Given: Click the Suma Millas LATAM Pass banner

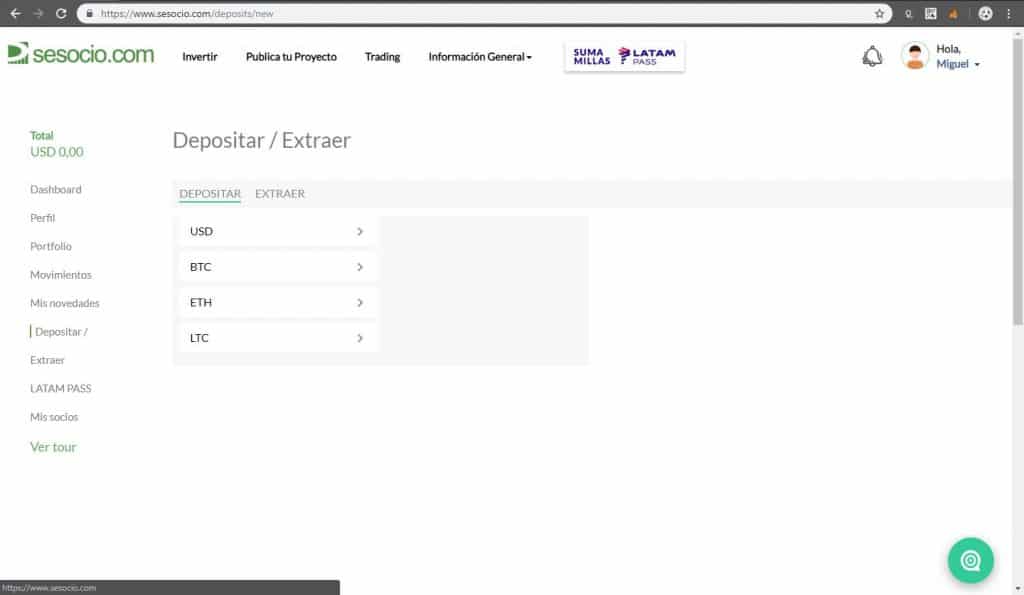Looking at the screenshot, I should (624, 57).
